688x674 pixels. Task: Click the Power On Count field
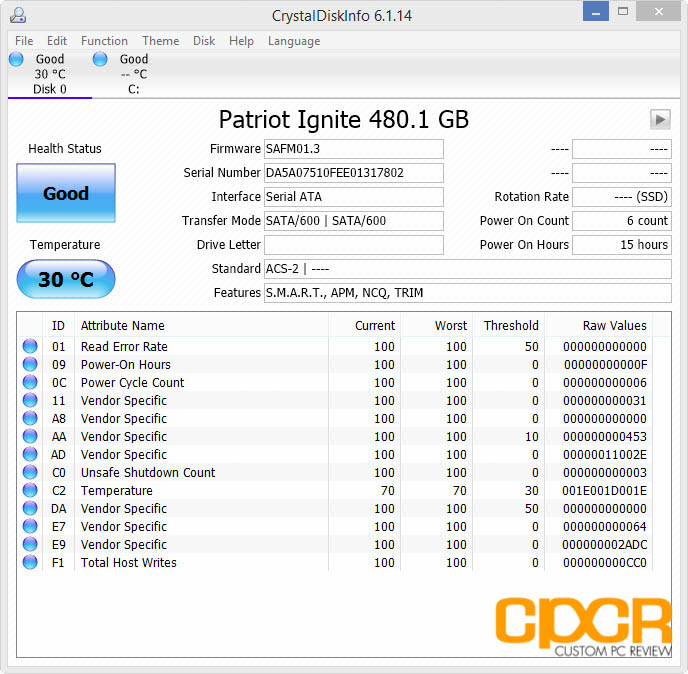[x=622, y=221]
